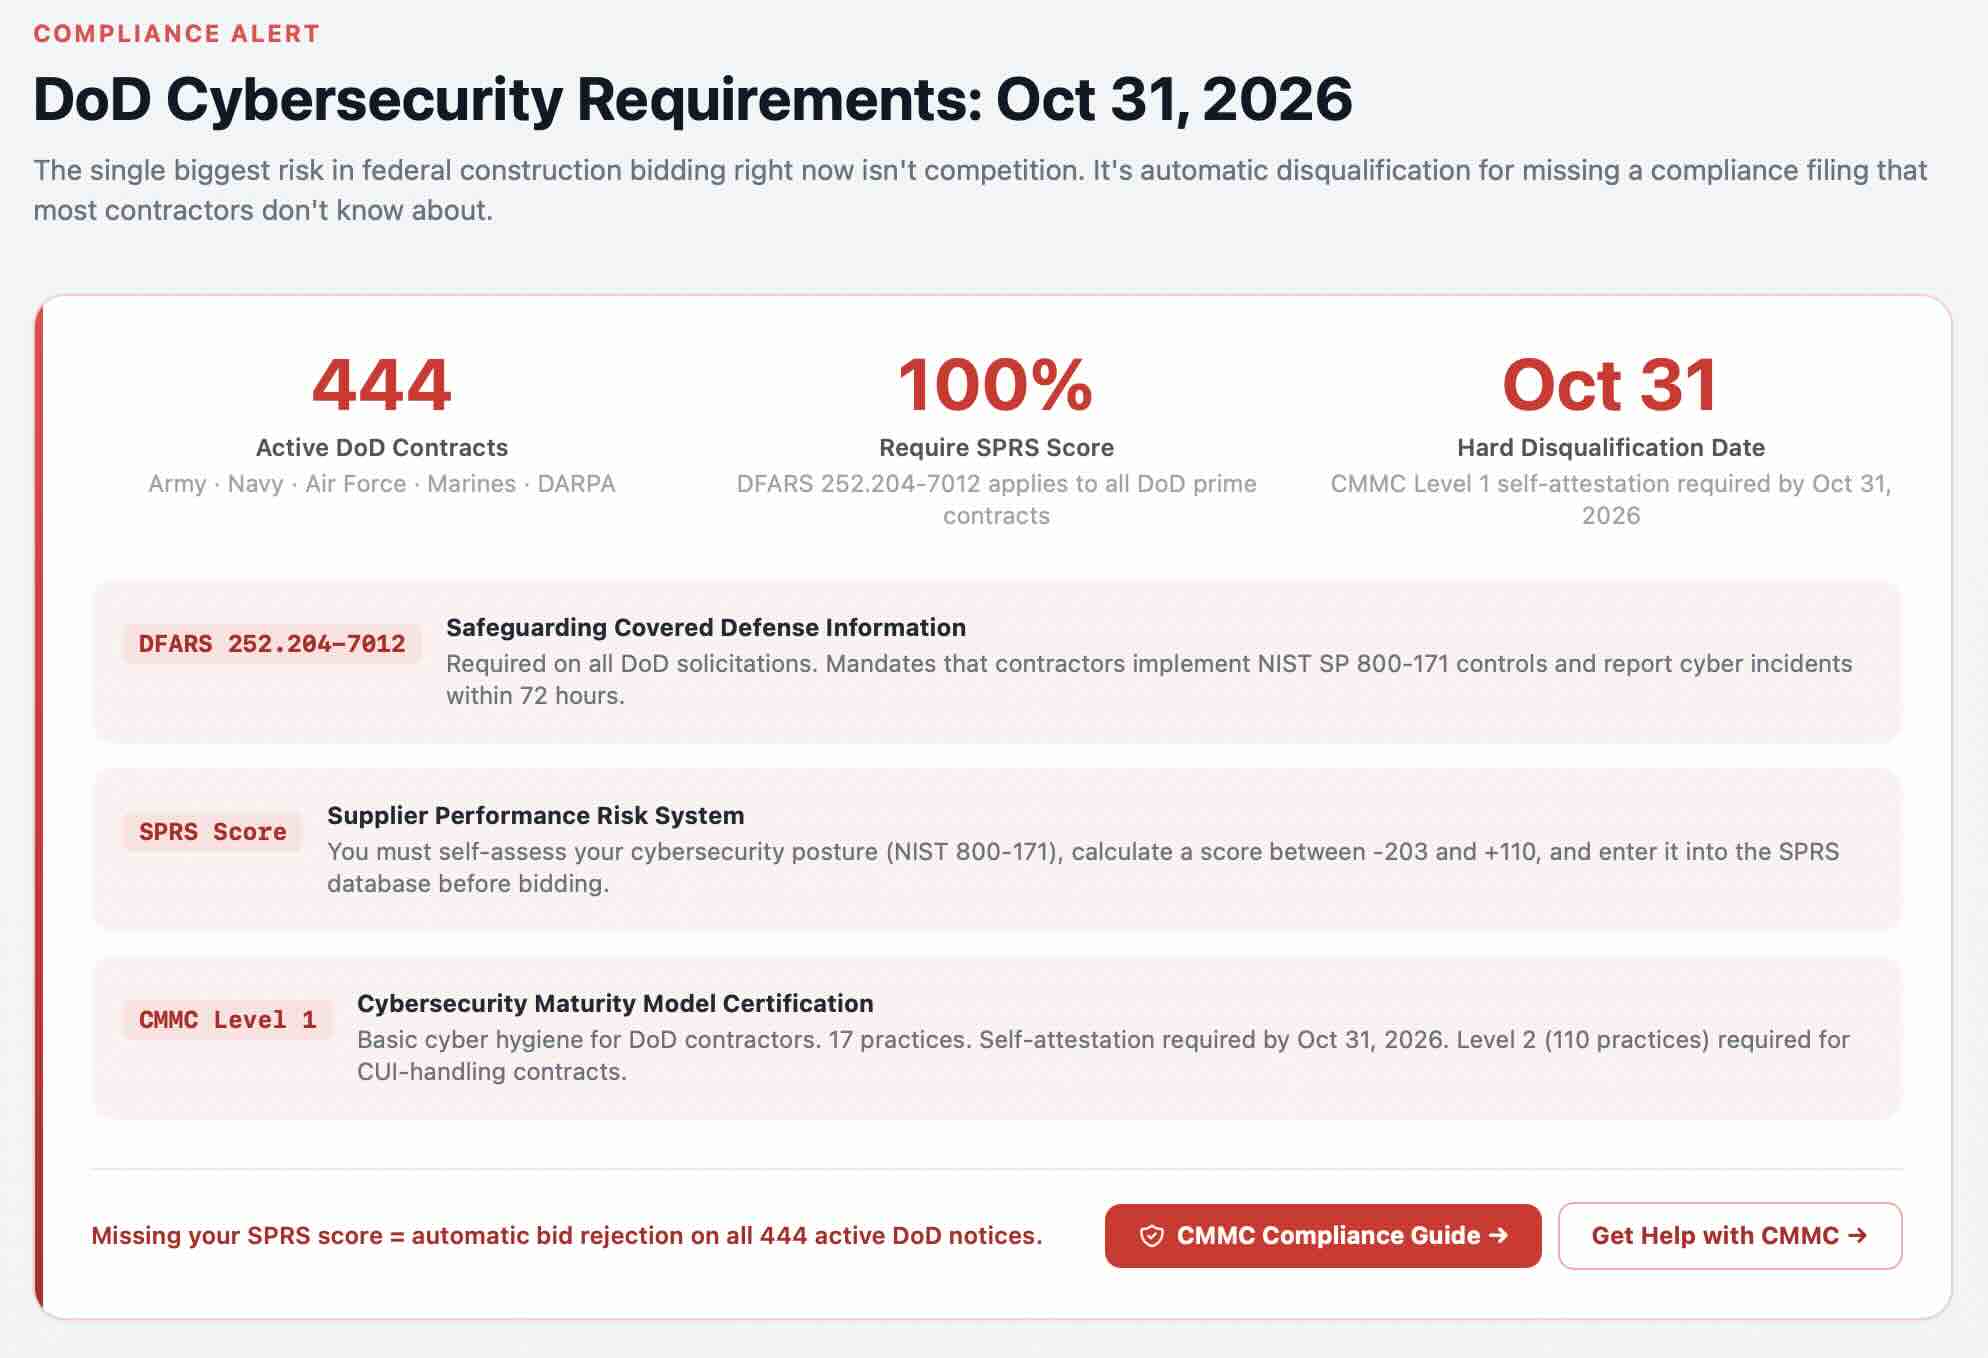Expand the Supplier Performance Risk System panel
This screenshot has width=1988, height=1358.
[x=994, y=848]
